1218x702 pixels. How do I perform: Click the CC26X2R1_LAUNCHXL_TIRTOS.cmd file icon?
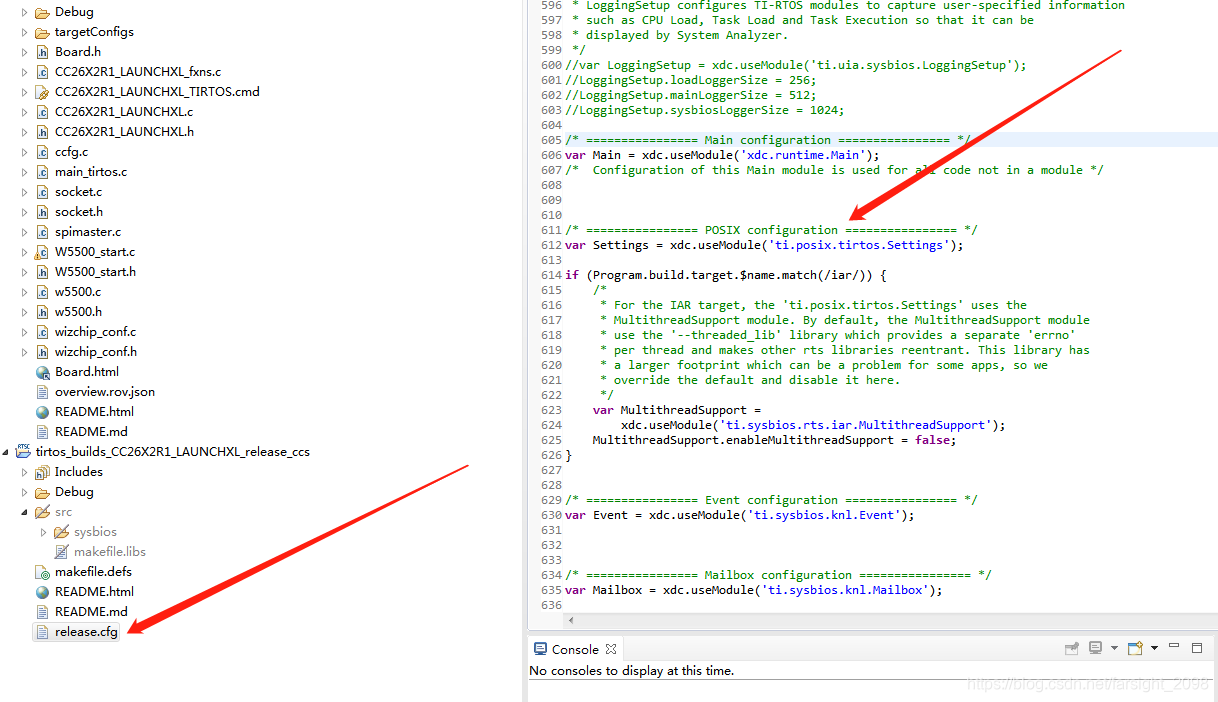[x=42, y=92]
